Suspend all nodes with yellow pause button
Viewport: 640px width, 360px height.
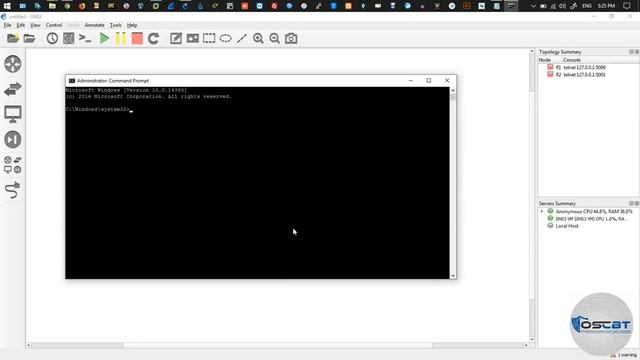coord(121,38)
